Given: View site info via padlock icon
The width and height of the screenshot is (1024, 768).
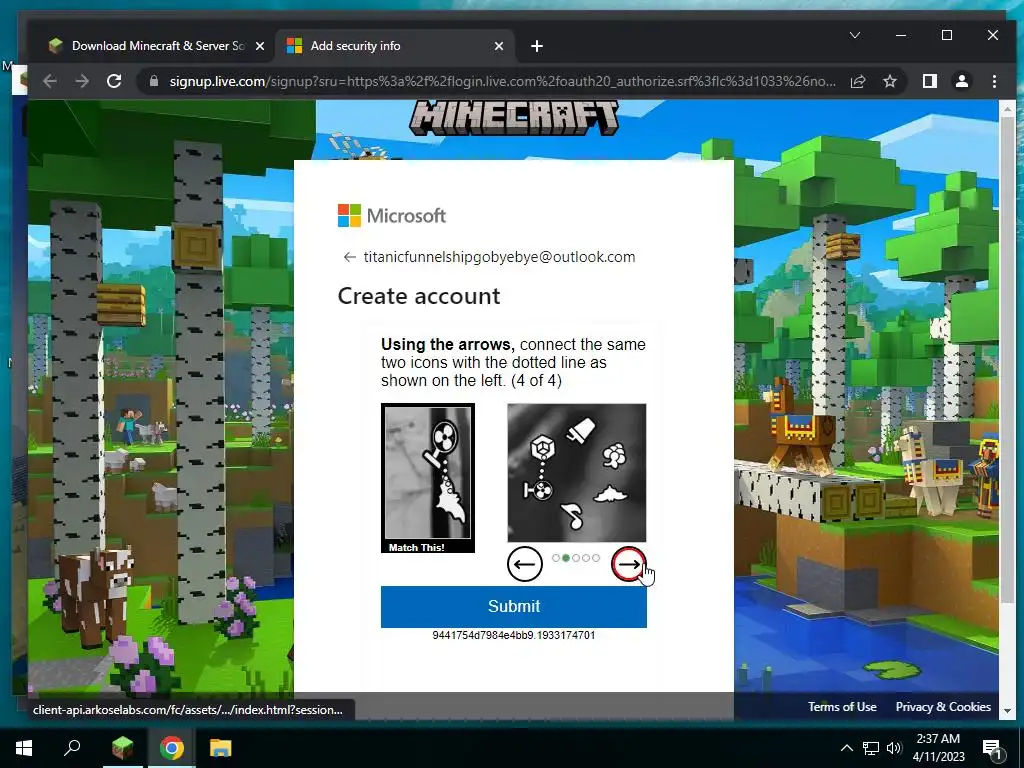Looking at the screenshot, I should (x=154, y=81).
